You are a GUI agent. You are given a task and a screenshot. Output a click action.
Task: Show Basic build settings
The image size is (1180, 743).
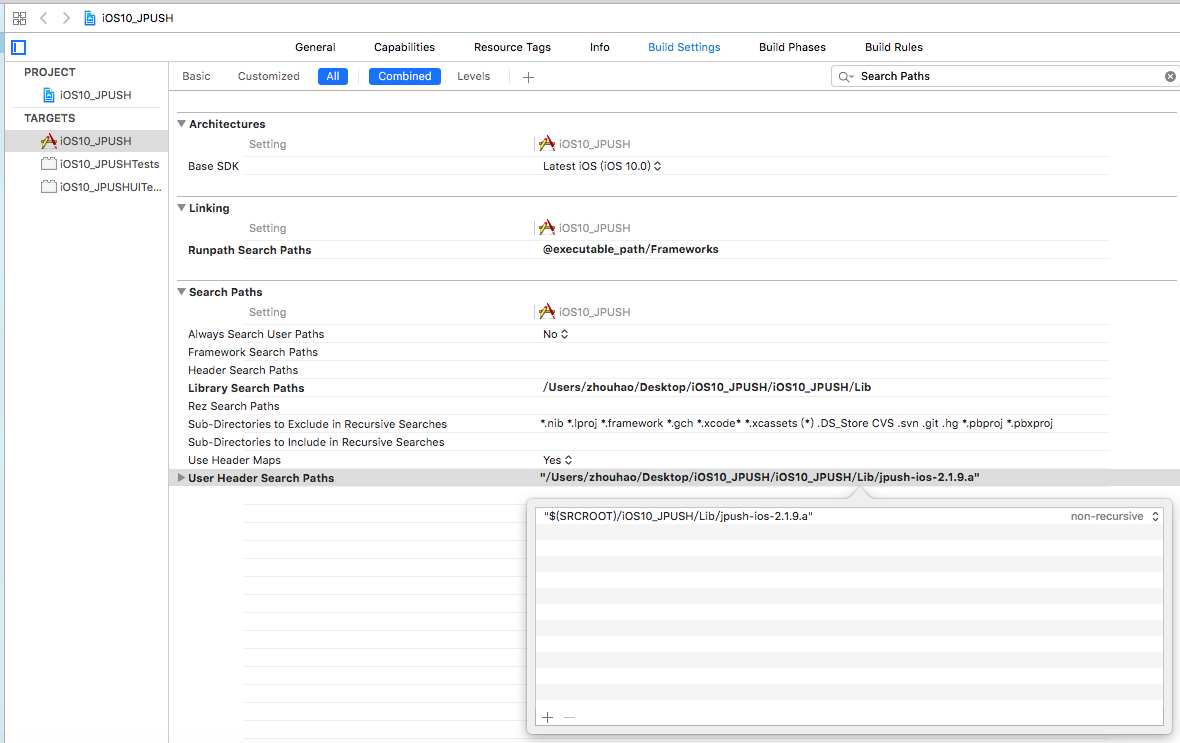click(x=196, y=76)
